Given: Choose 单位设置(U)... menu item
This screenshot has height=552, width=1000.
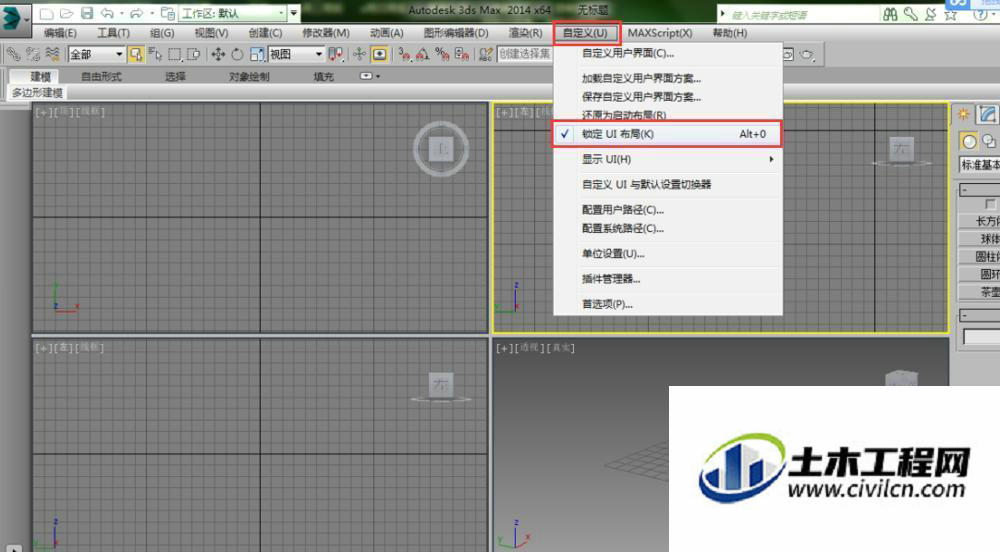Looking at the screenshot, I should (x=667, y=254).
